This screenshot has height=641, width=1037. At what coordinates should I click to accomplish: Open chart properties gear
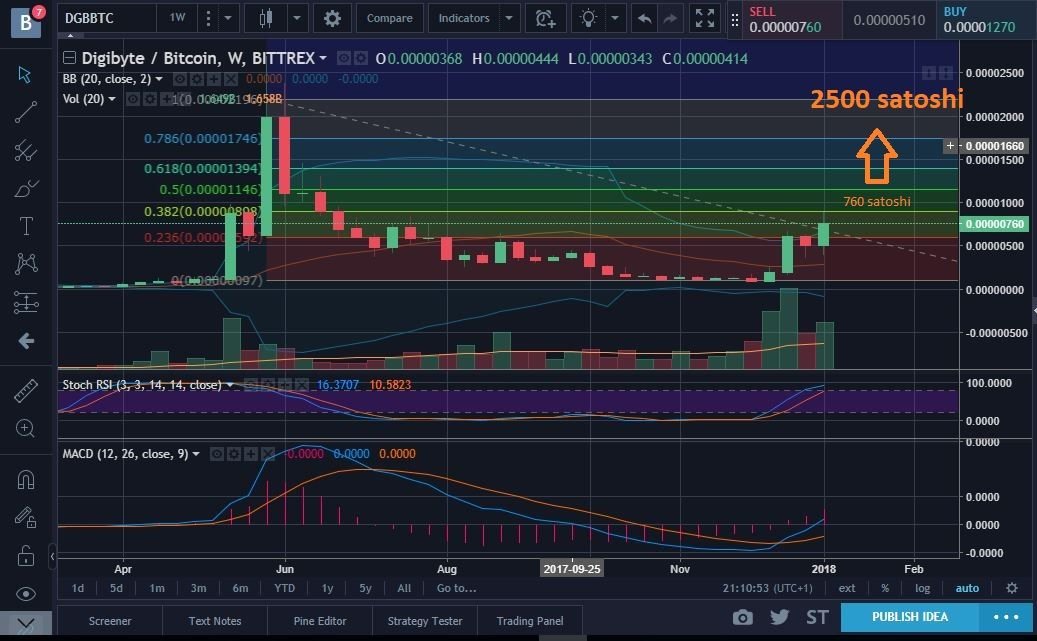pyautogui.click(x=332, y=19)
